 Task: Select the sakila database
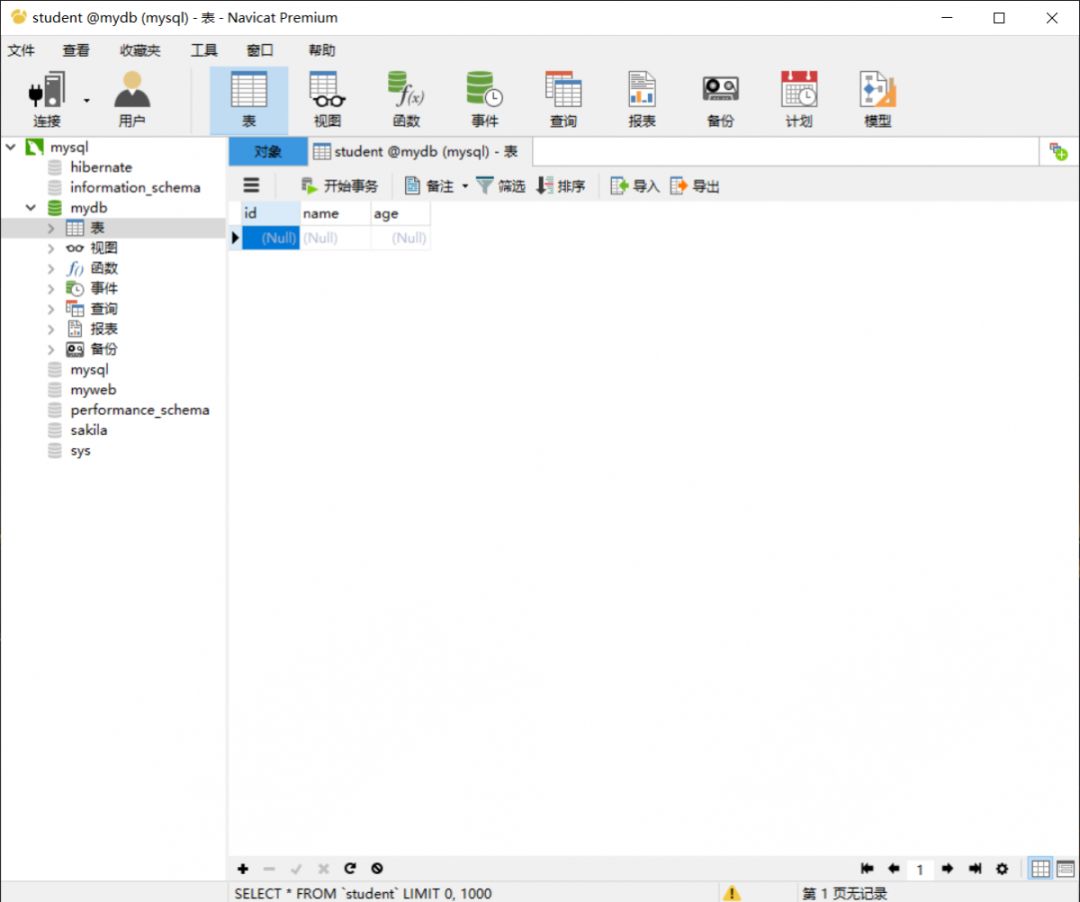click(88, 430)
